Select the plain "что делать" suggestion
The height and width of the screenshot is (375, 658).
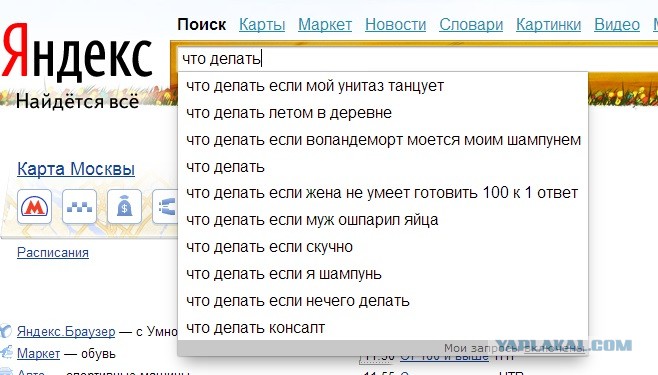pyautogui.click(x=383, y=167)
